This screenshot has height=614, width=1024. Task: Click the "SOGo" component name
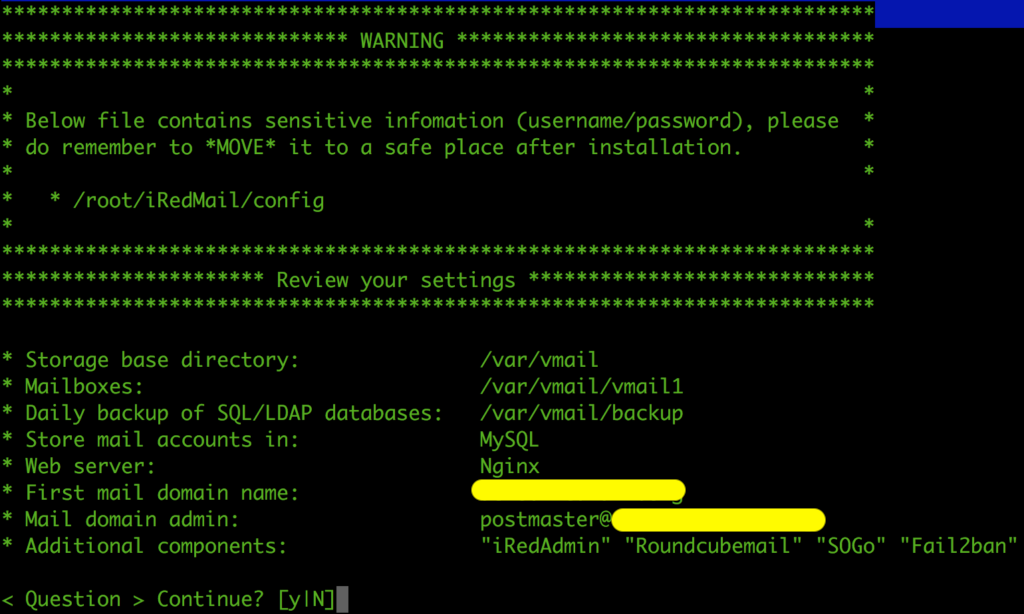[x=851, y=546]
